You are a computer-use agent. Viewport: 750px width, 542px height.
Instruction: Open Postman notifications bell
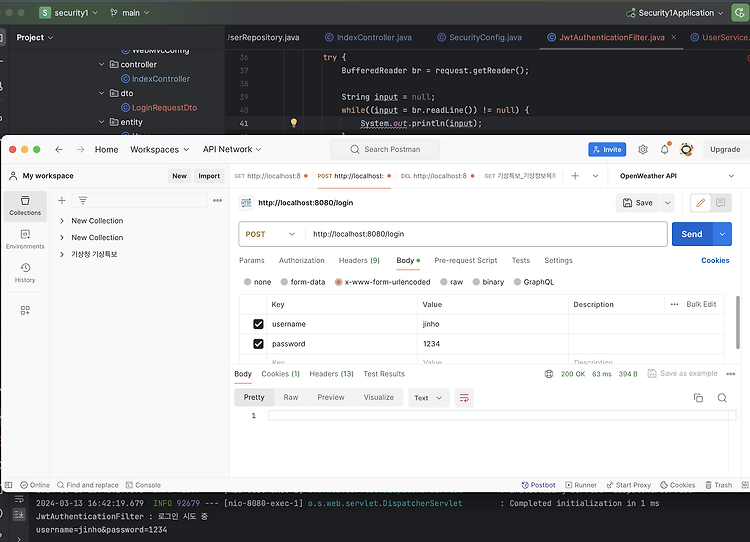tap(665, 149)
